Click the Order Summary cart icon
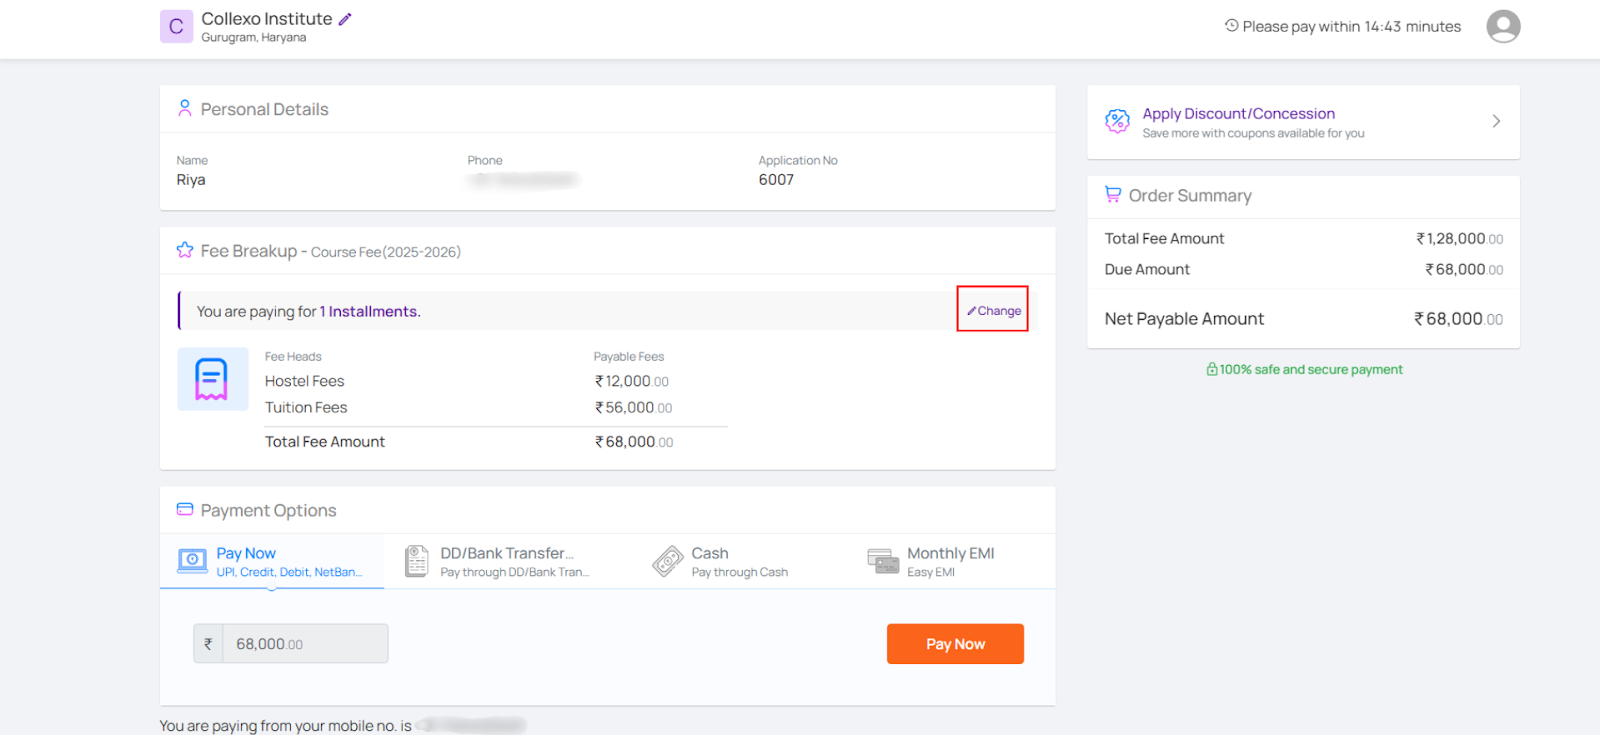 pos(1112,195)
